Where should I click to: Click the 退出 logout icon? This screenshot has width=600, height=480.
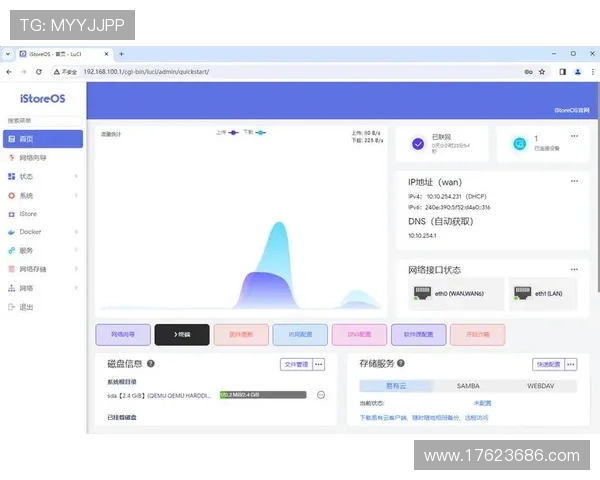[11, 307]
